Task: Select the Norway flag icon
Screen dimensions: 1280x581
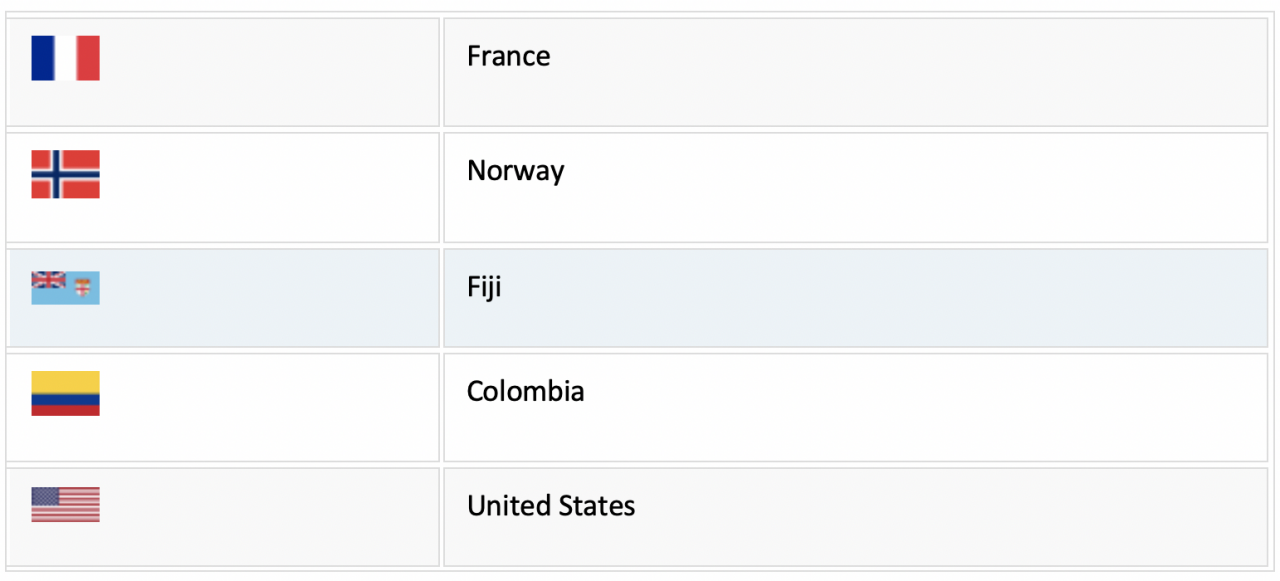Action: click(65, 174)
